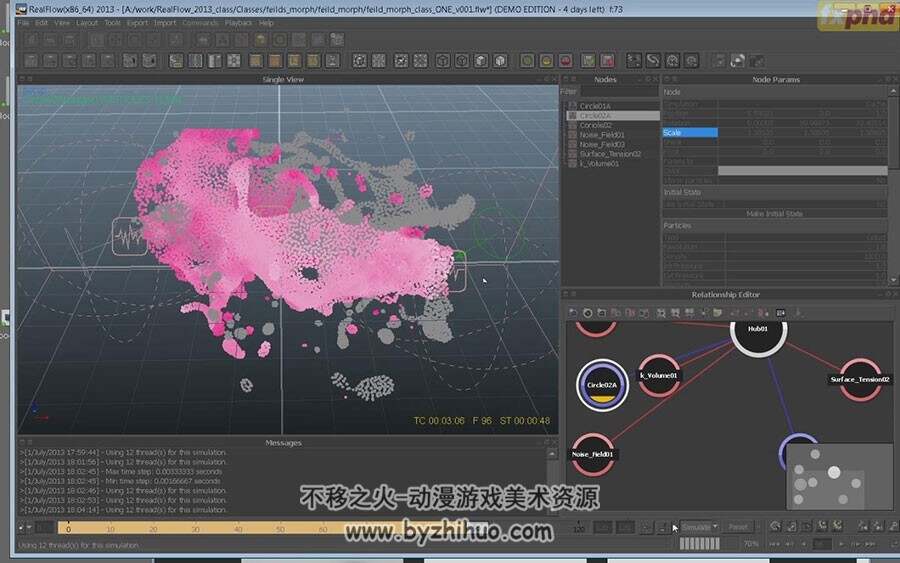Select Noise_Field01 in the Nodes list
This screenshot has height=563, width=900.
(602, 135)
